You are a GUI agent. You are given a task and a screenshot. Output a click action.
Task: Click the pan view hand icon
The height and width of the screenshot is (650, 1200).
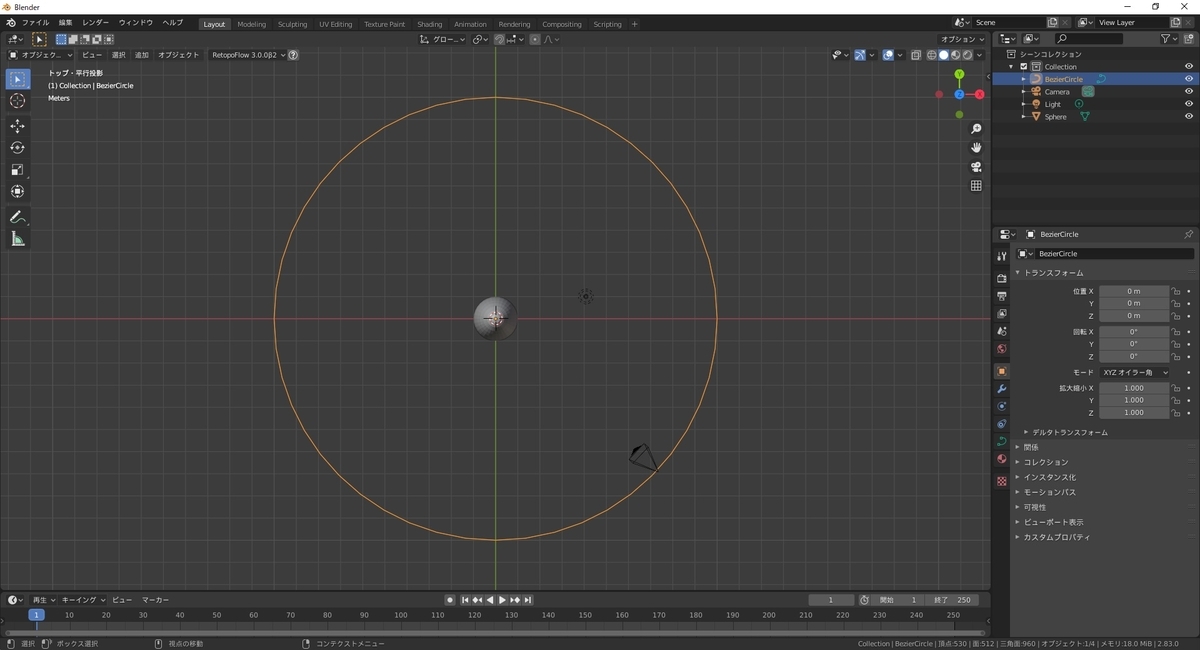[977, 148]
